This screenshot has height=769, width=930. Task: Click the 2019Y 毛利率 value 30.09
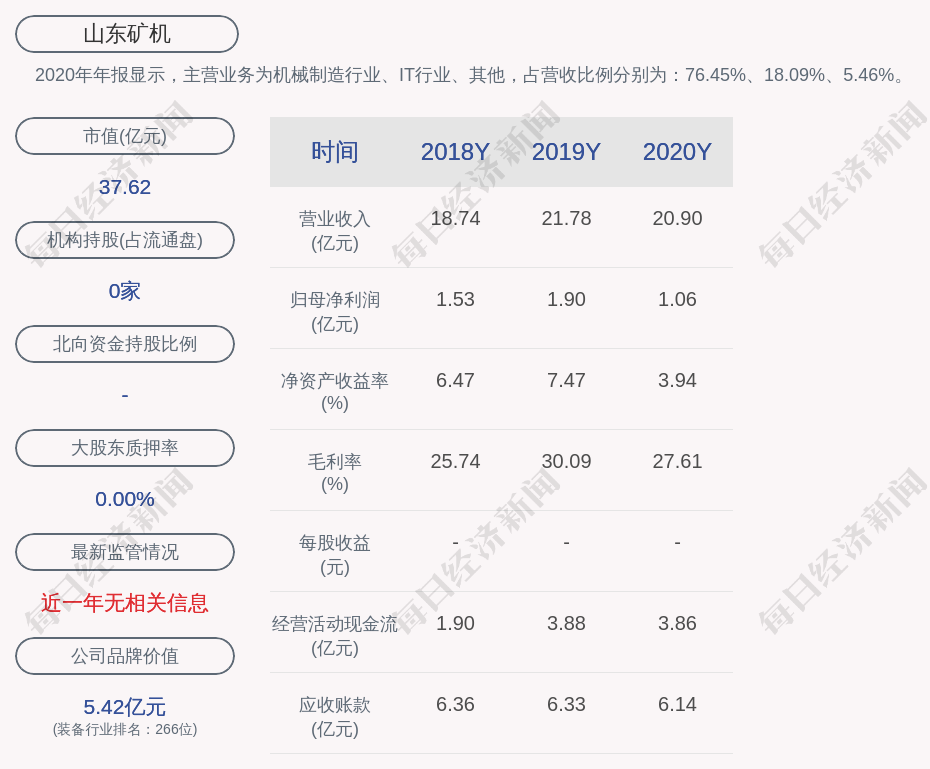click(x=566, y=461)
